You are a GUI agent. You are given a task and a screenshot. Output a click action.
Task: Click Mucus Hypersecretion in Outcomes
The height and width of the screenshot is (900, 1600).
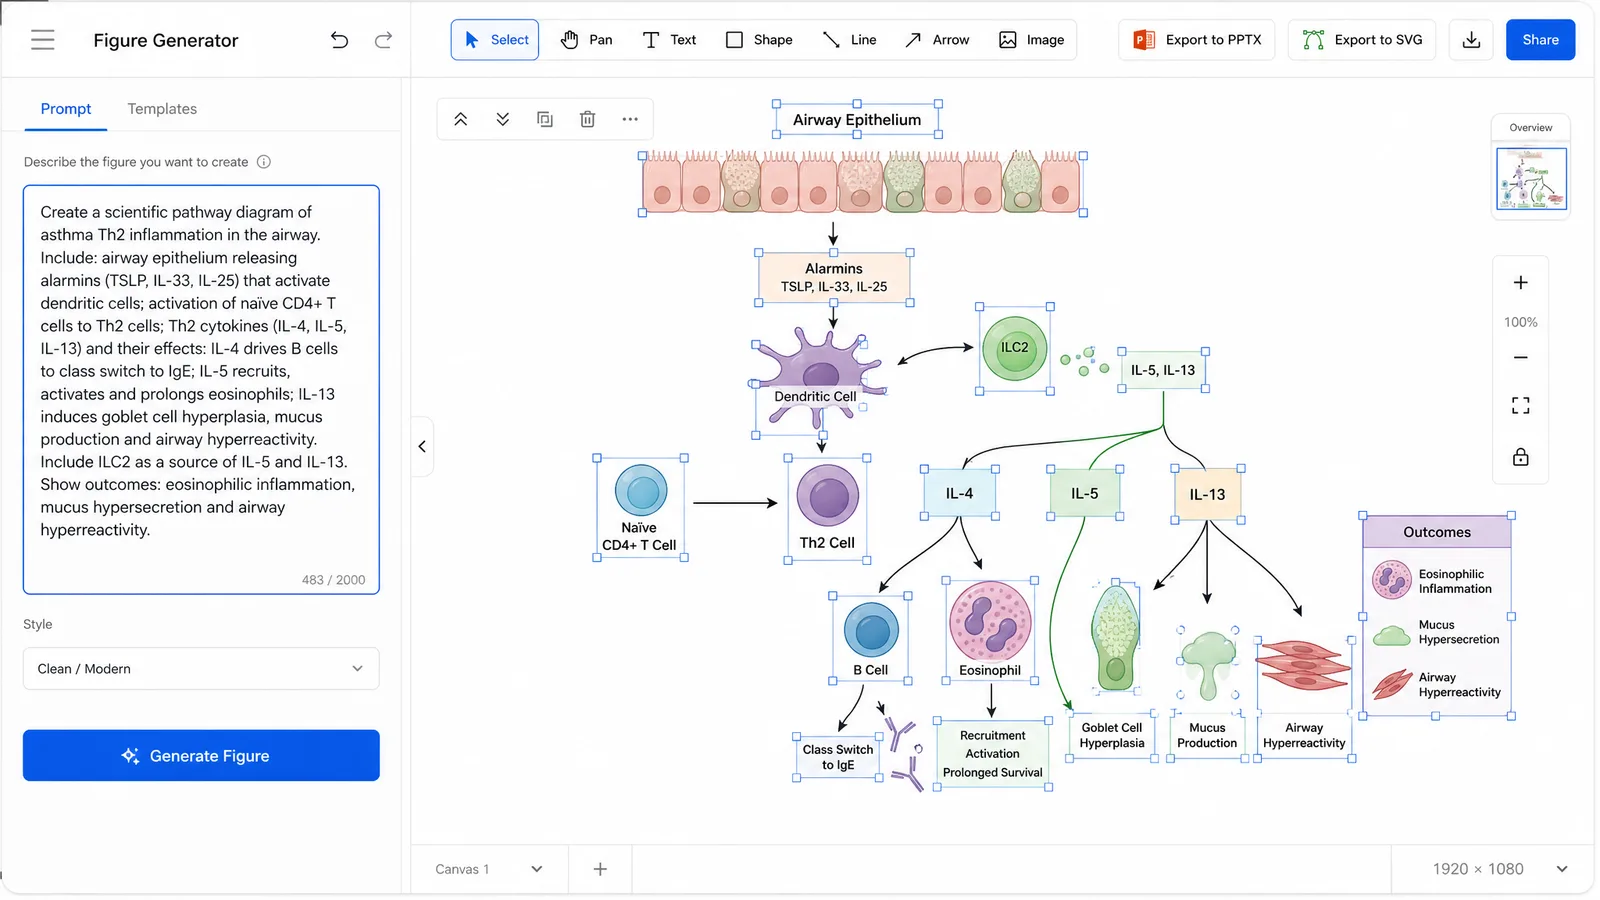click(x=1437, y=632)
